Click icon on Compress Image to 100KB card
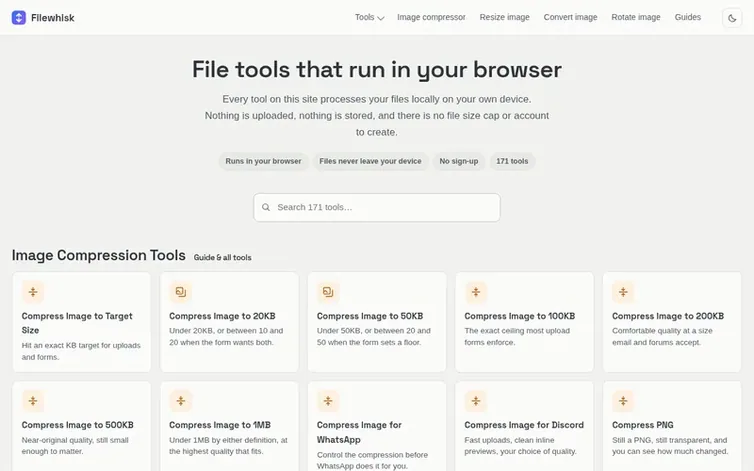 pos(476,292)
